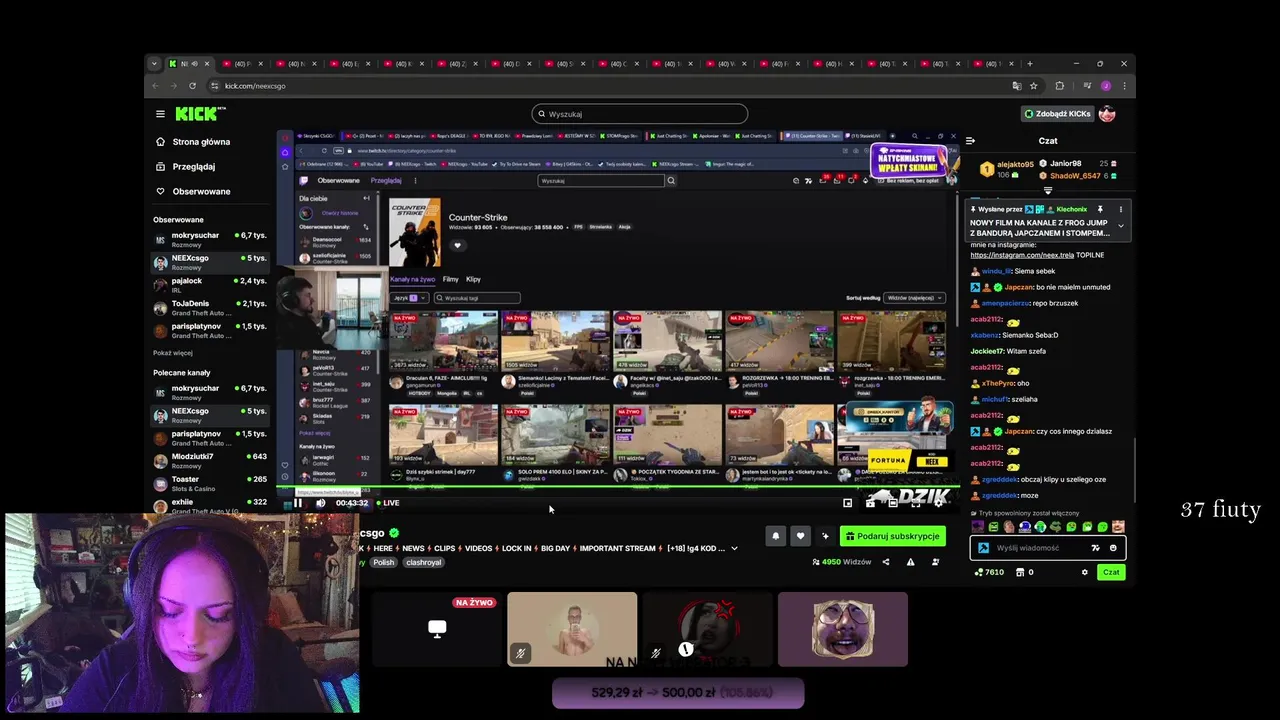This screenshot has height=720, width=1280.
Task: Click the Wyszukaj search field
Action: click(640, 114)
